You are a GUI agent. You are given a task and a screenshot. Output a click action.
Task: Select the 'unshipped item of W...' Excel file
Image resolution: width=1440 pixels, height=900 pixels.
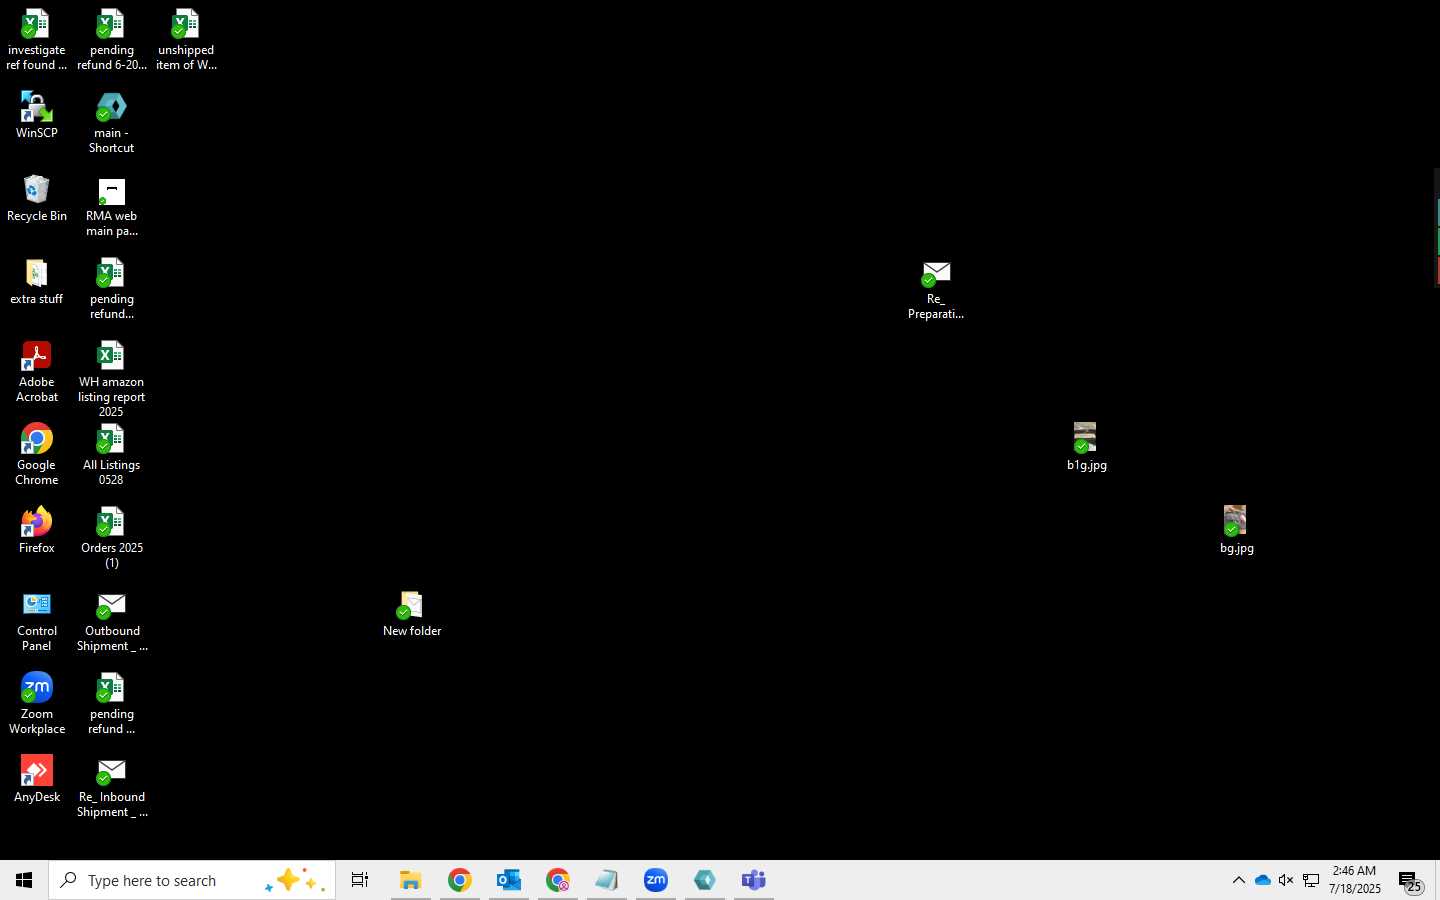(x=186, y=40)
